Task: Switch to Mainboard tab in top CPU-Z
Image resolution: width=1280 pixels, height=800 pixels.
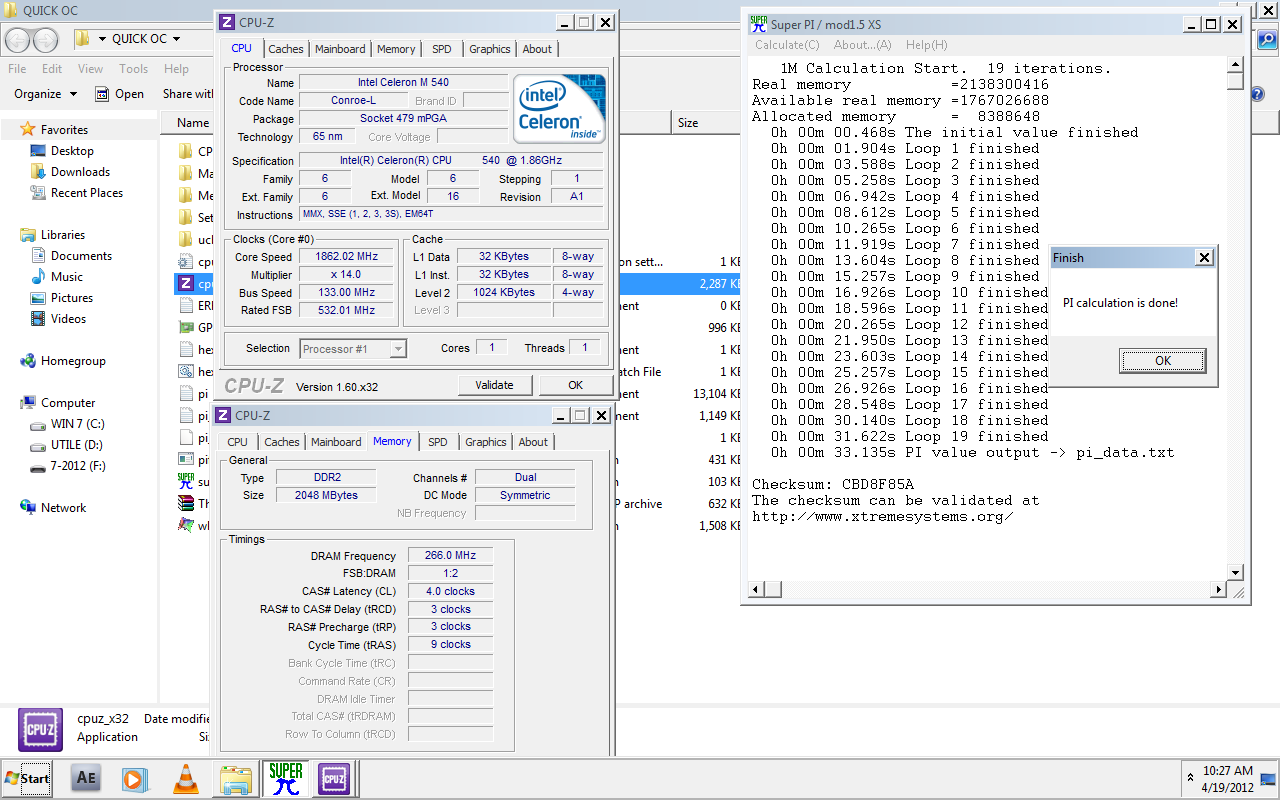Action: (340, 49)
